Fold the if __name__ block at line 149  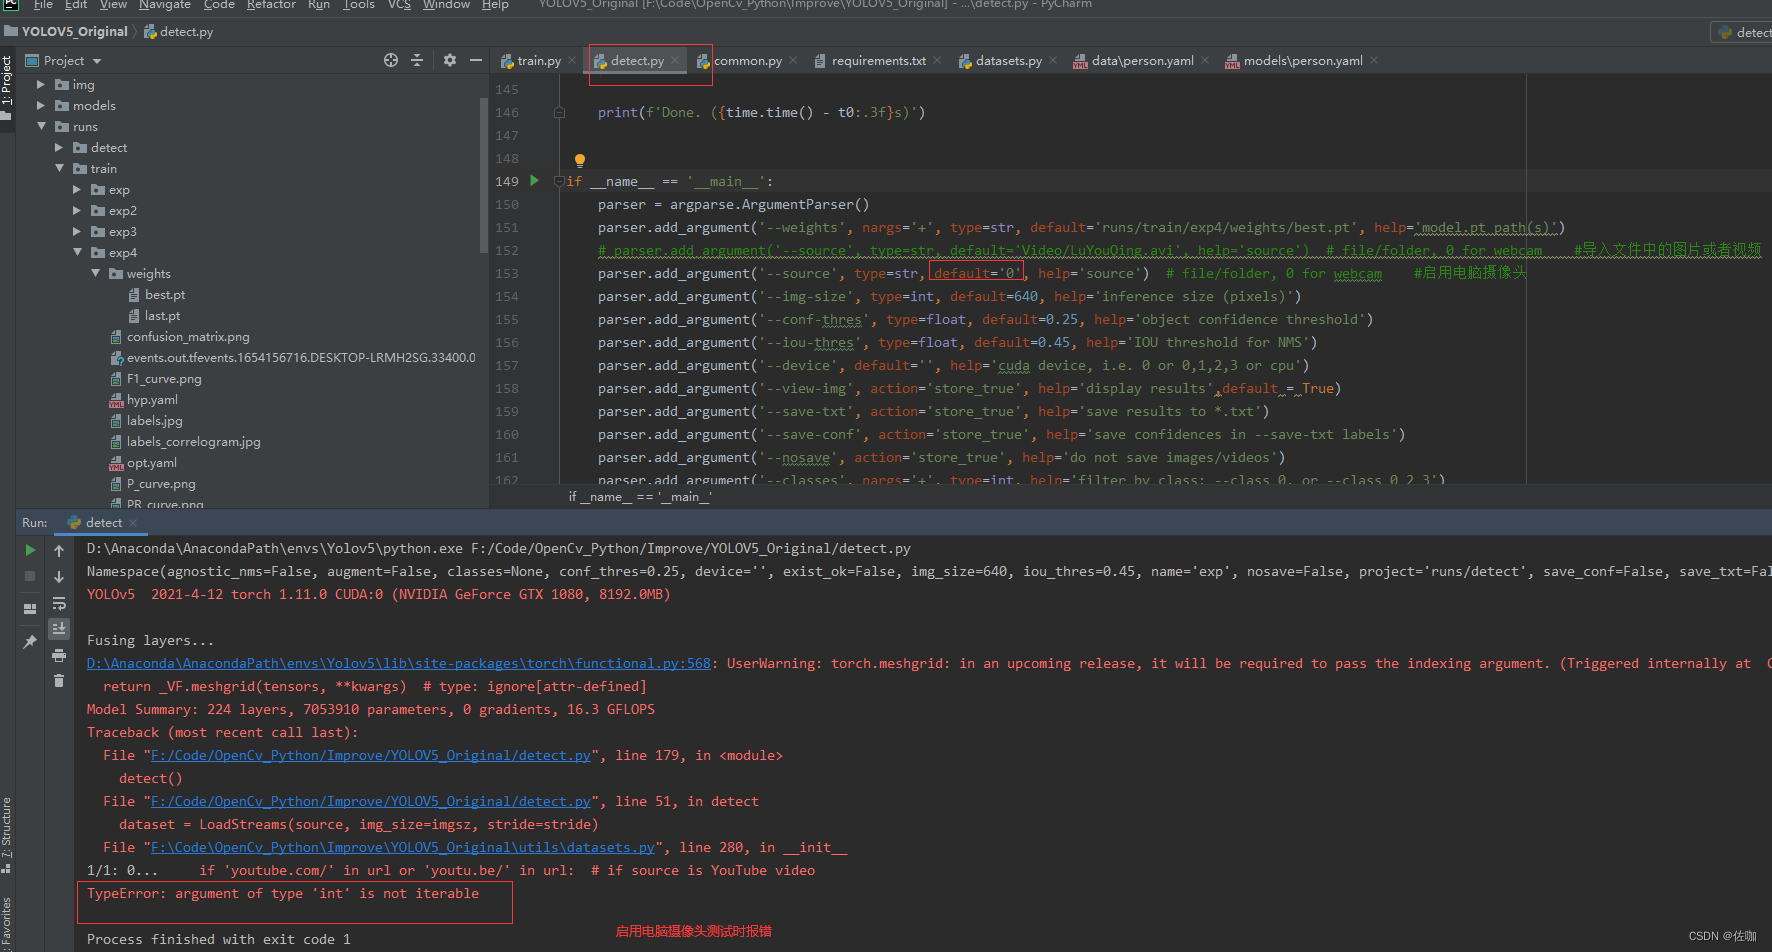point(560,181)
